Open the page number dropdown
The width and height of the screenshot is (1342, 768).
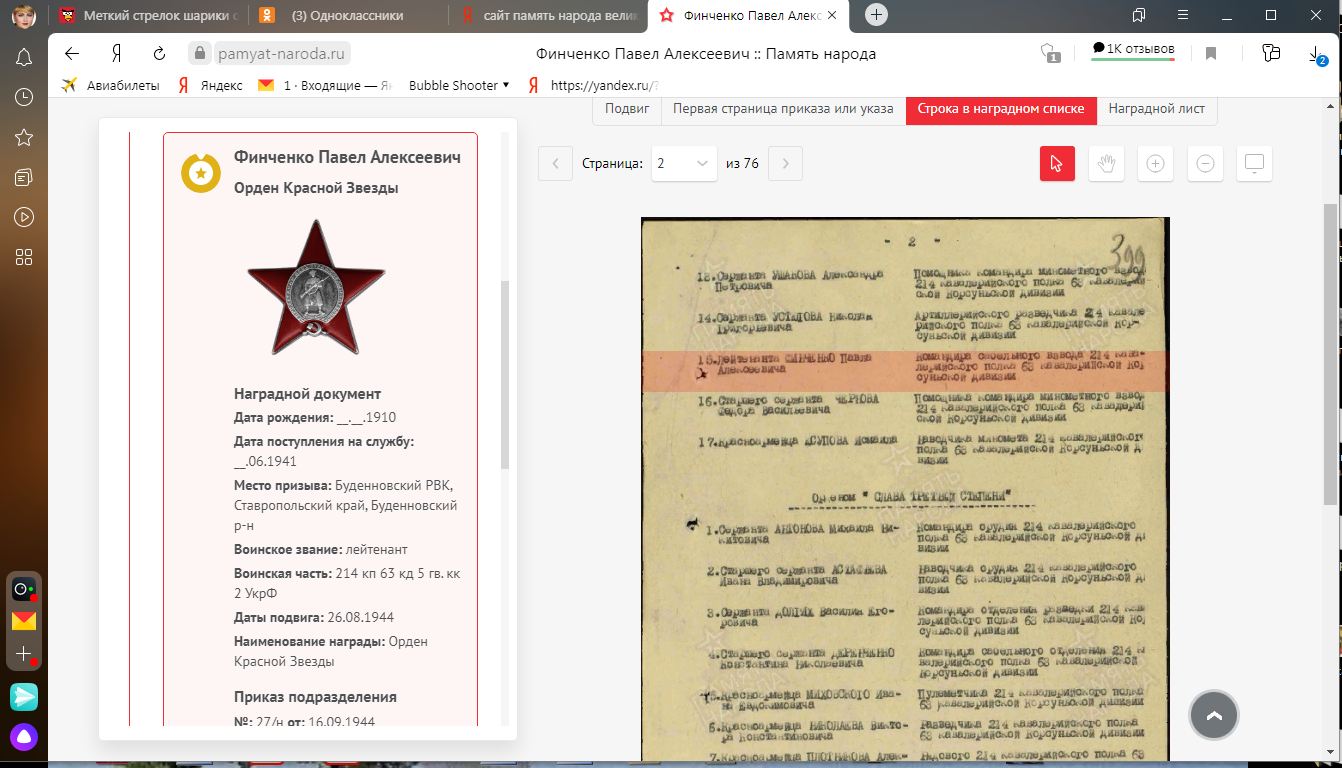click(684, 164)
